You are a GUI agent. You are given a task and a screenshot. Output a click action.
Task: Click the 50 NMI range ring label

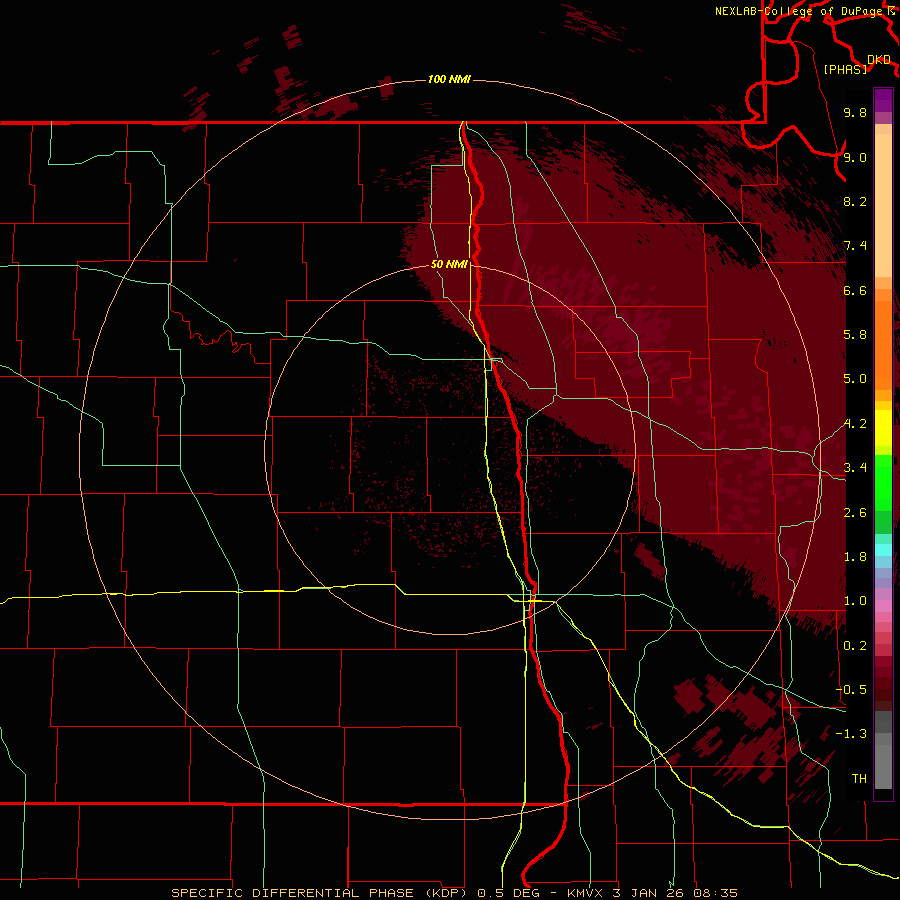pos(449,264)
